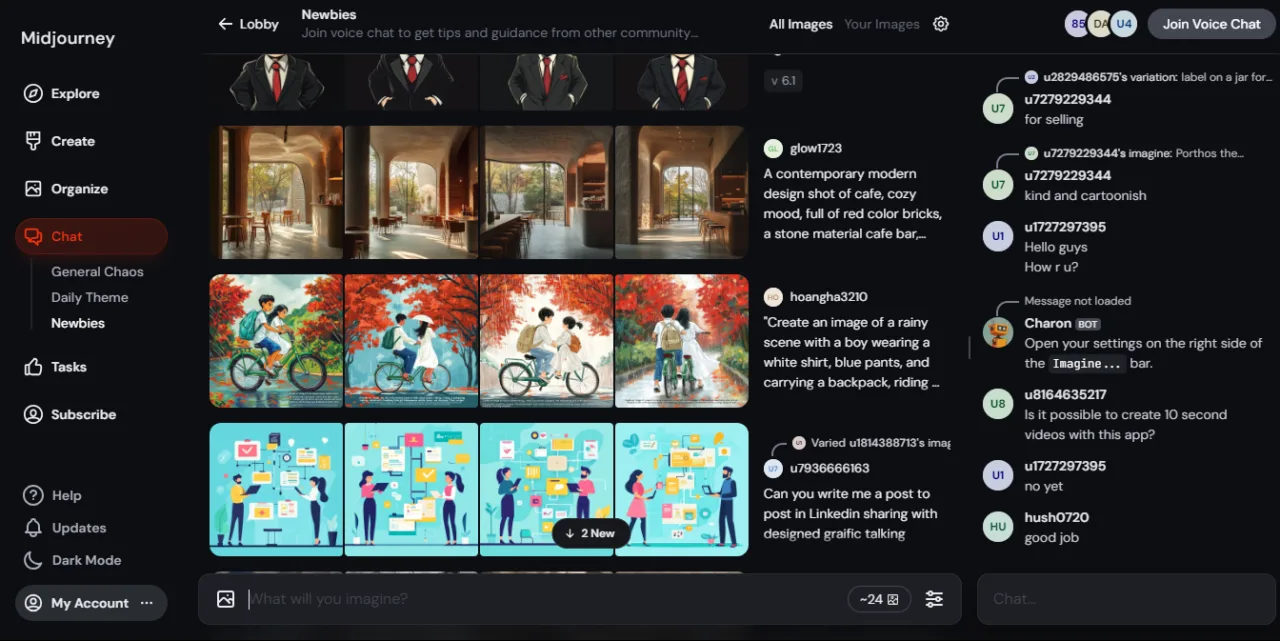1280x641 pixels.
Task: Click the glow1723 avatar icon
Action: tap(773, 148)
